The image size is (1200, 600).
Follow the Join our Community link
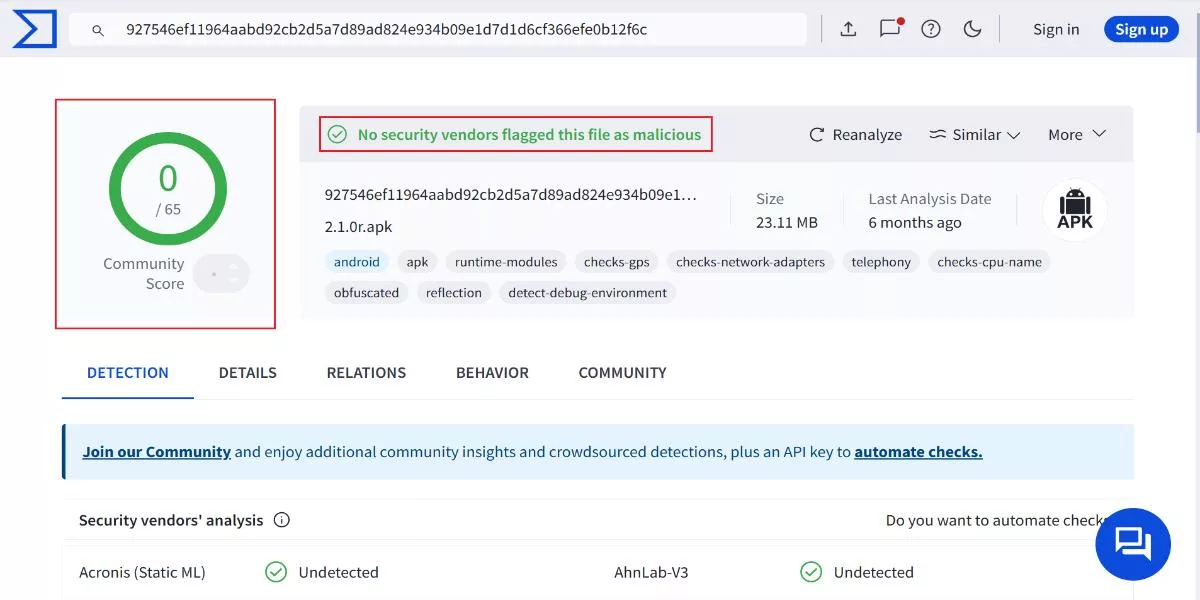(x=157, y=452)
